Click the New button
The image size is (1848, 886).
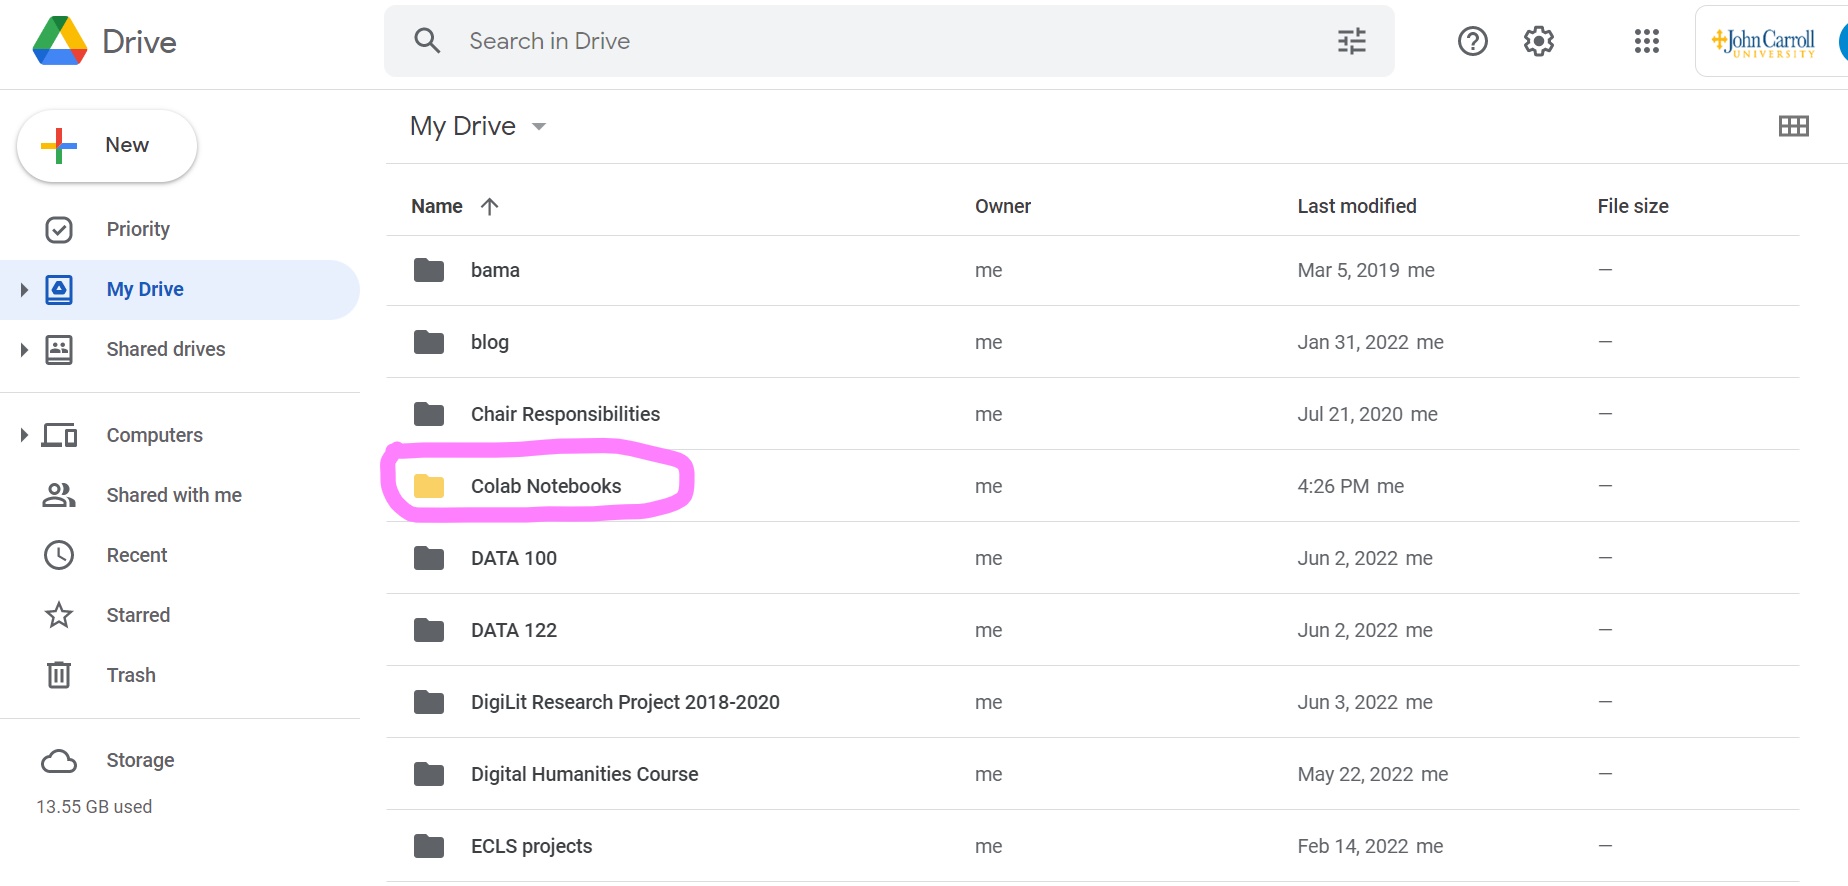point(107,146)
